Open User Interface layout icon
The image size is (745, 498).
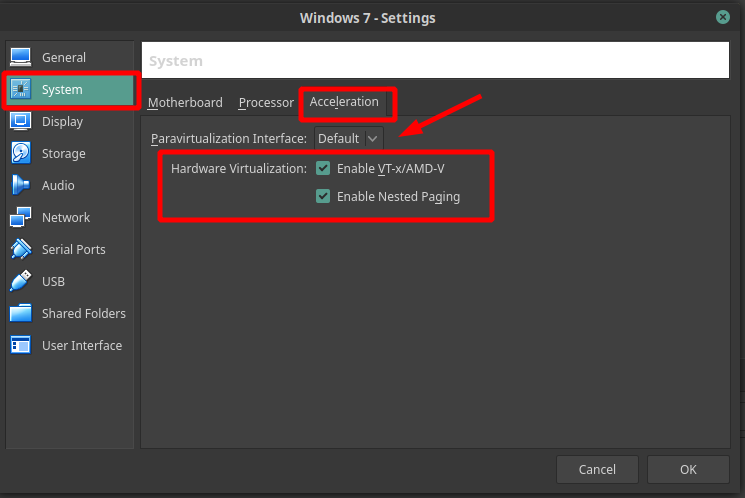20,345
